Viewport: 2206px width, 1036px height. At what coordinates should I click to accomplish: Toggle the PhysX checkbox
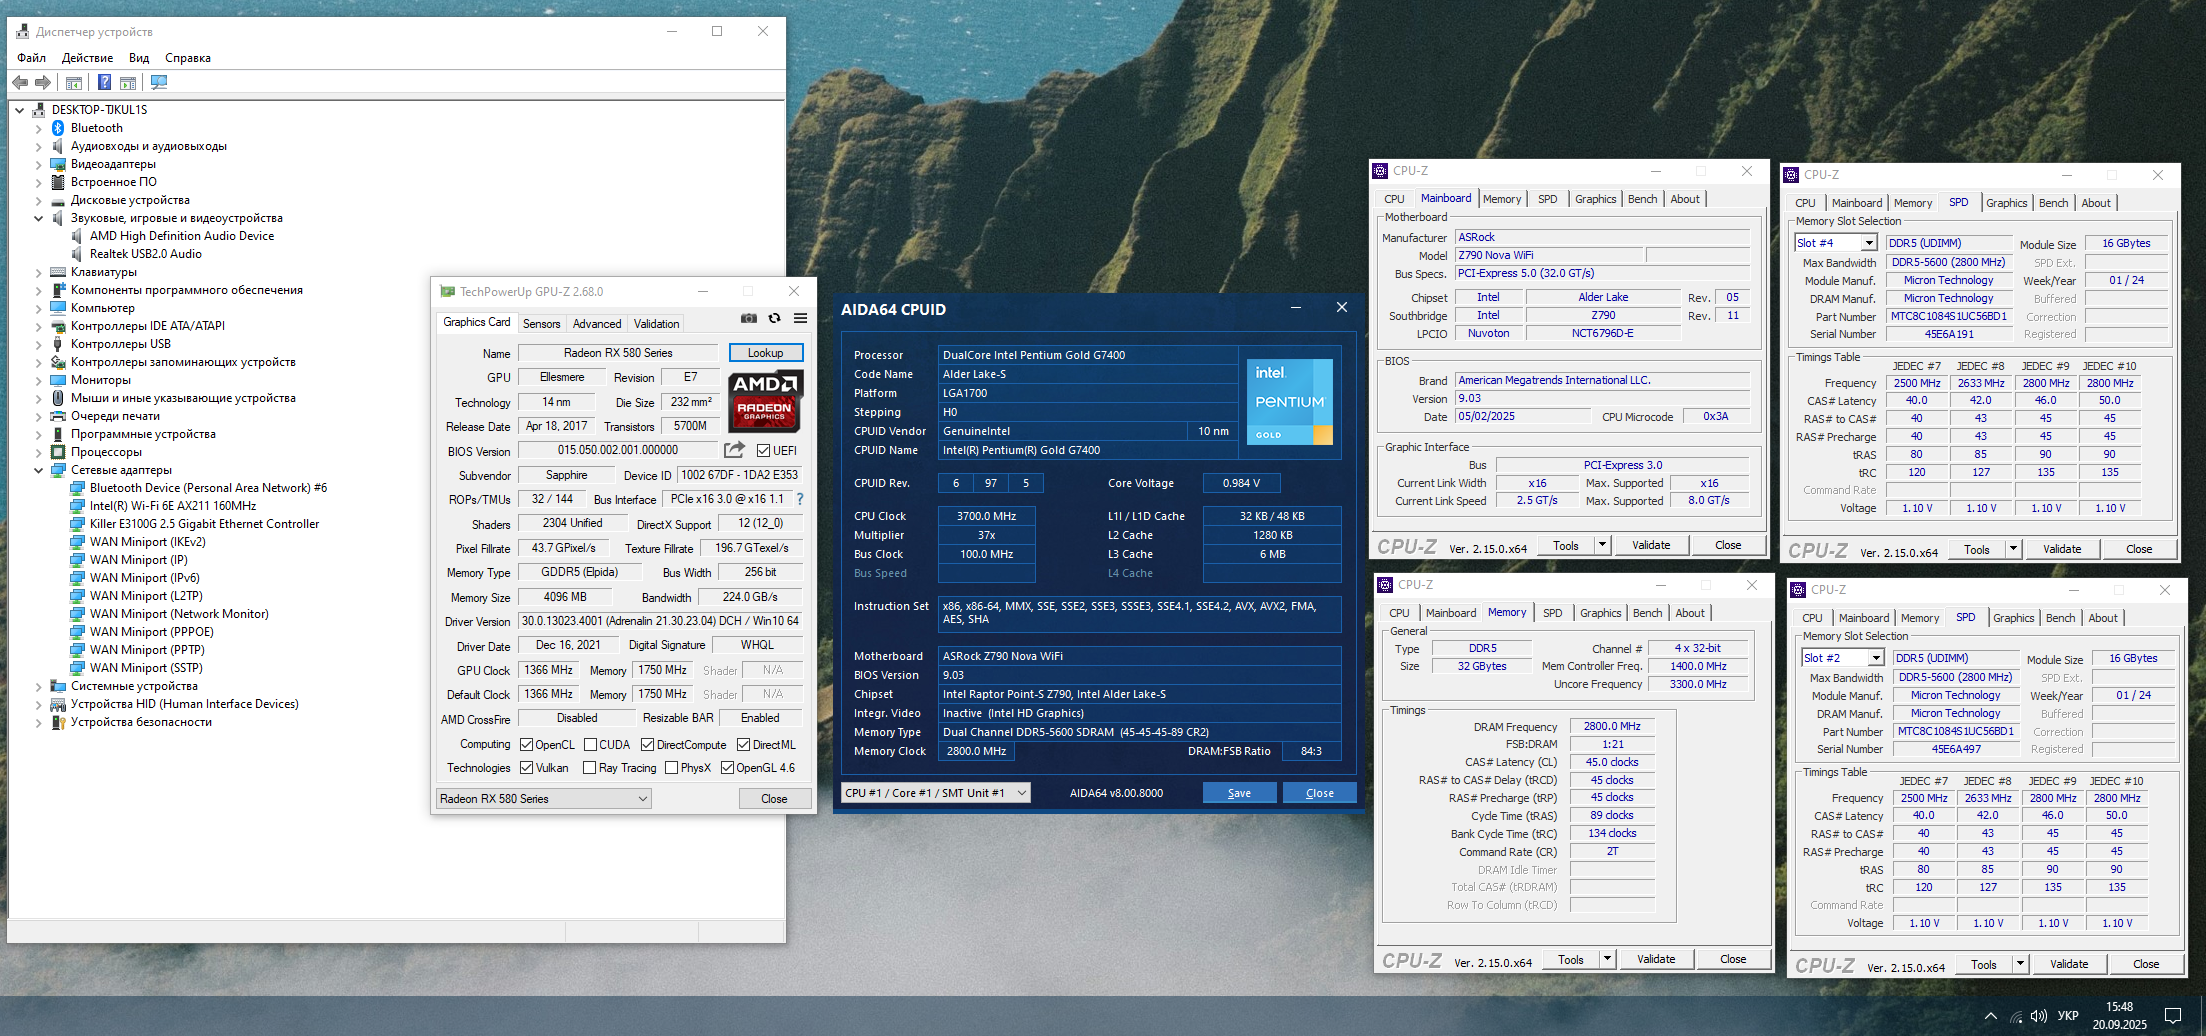pos(672,768)
